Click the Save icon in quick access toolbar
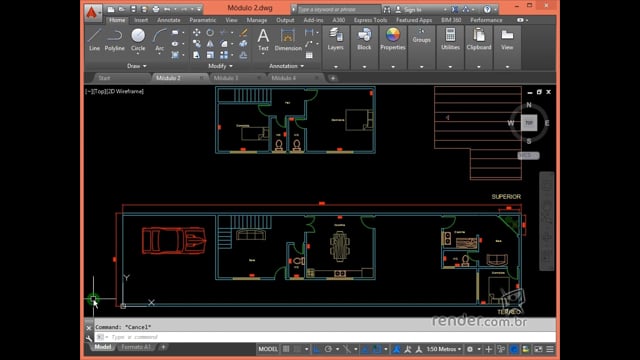640x360 pixels. pyautogui.click(x=133, y=9)
